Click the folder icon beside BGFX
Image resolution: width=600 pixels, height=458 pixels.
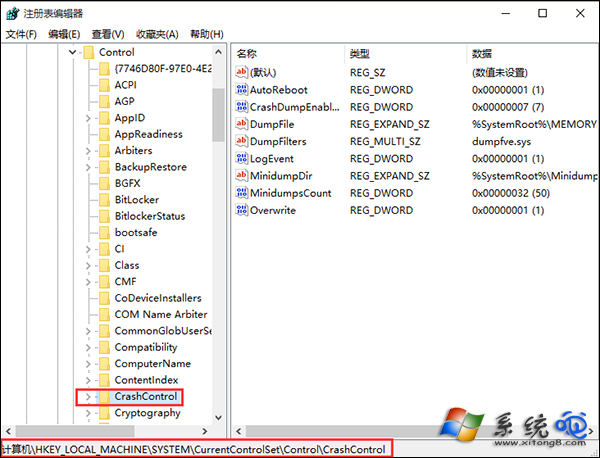(x=104, y=183)
